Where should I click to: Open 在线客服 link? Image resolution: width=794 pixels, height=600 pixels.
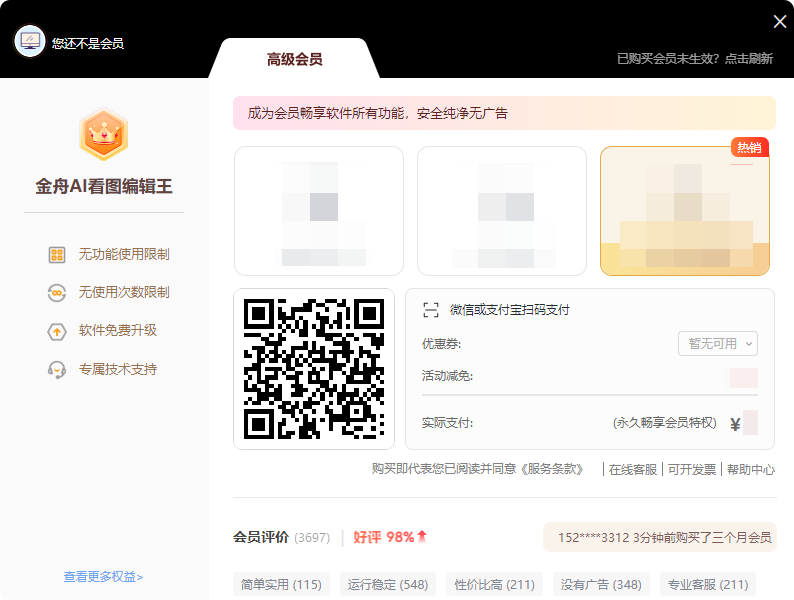[x=632, y=469]
